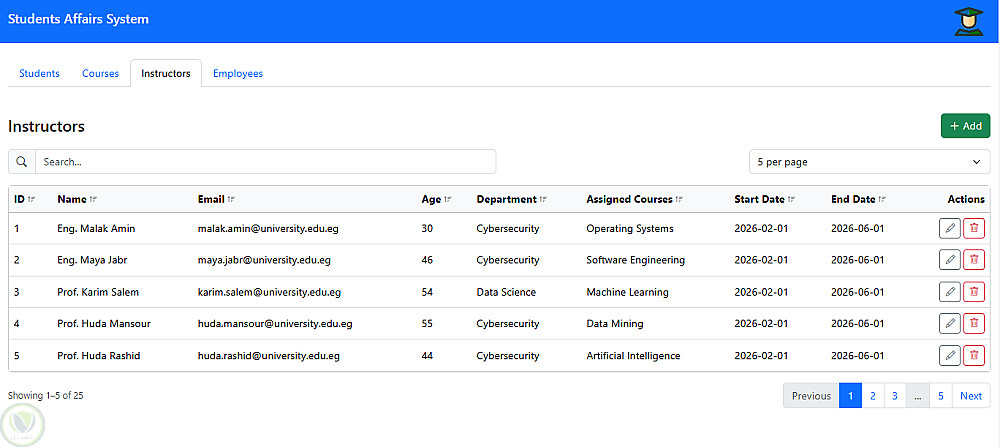Click the graduate avatar icon in header
The image size is (1000, 447).
point(968,21)
